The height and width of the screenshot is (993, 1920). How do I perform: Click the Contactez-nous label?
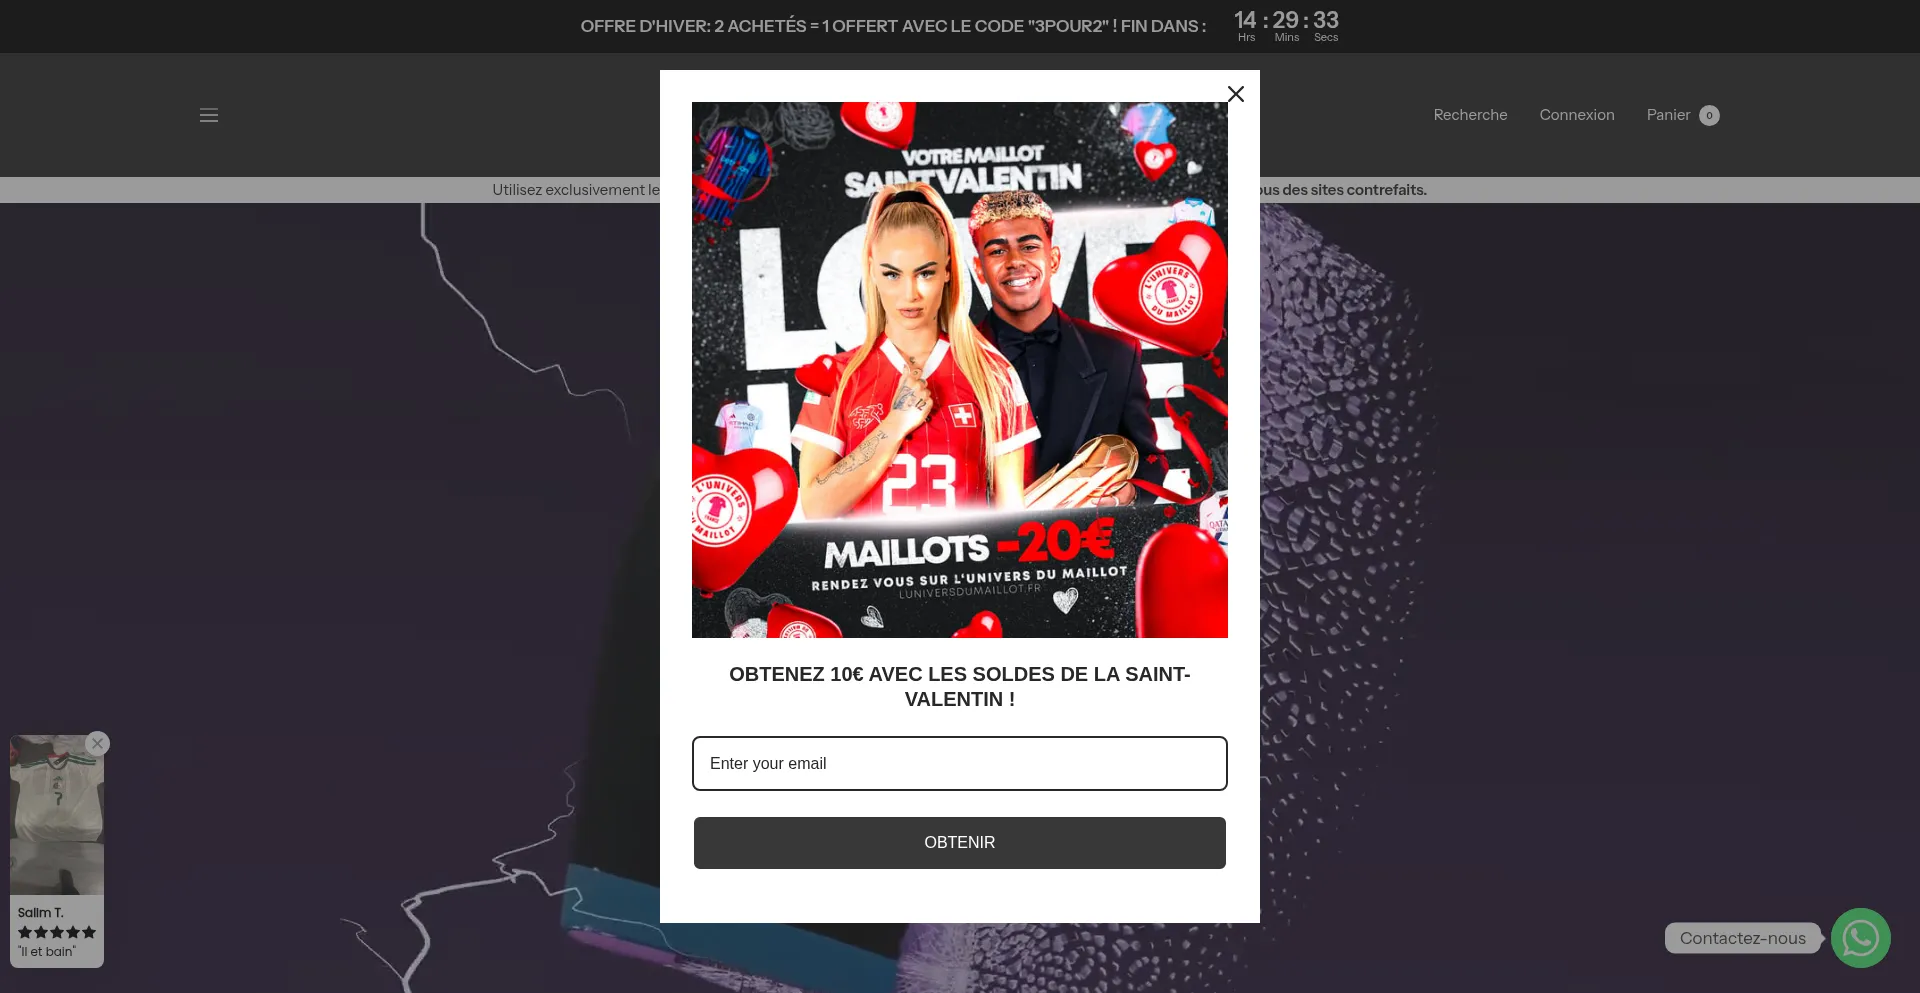[x=1743, y=938]
